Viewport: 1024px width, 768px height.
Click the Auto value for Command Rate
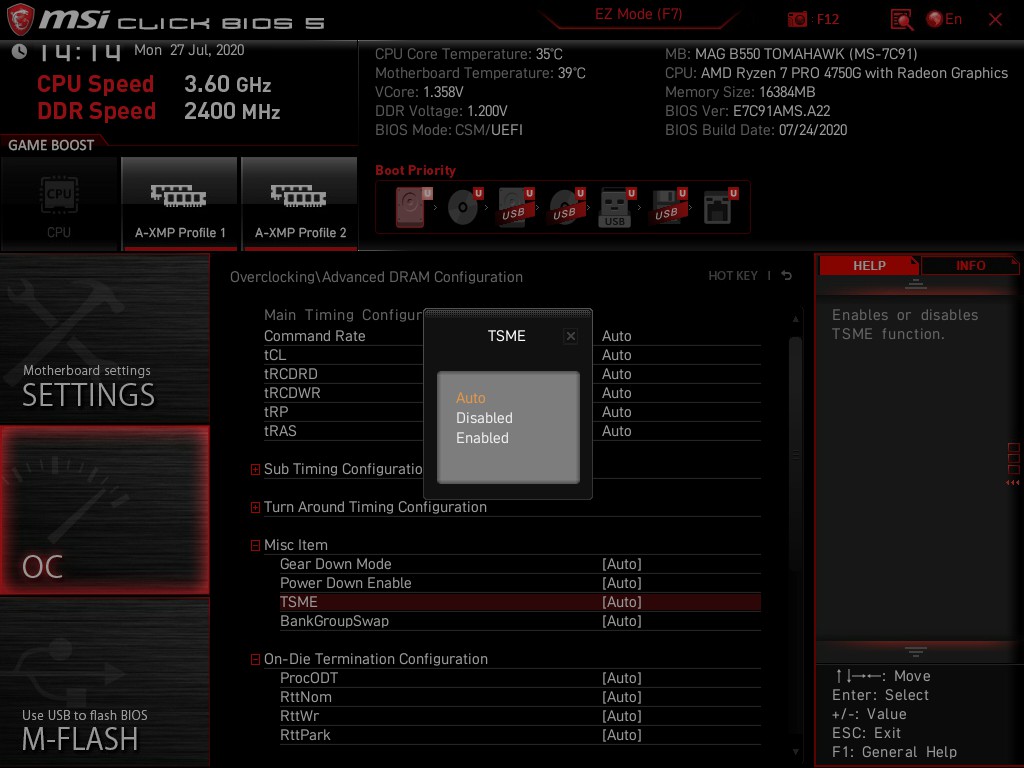616,336
